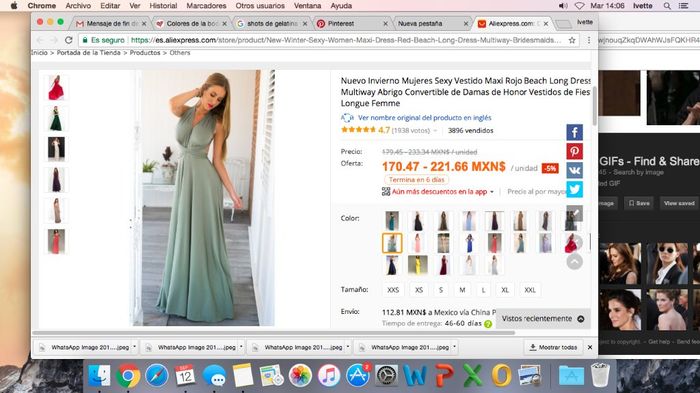
Task: Open Historial menu
Action: [163, 6]
